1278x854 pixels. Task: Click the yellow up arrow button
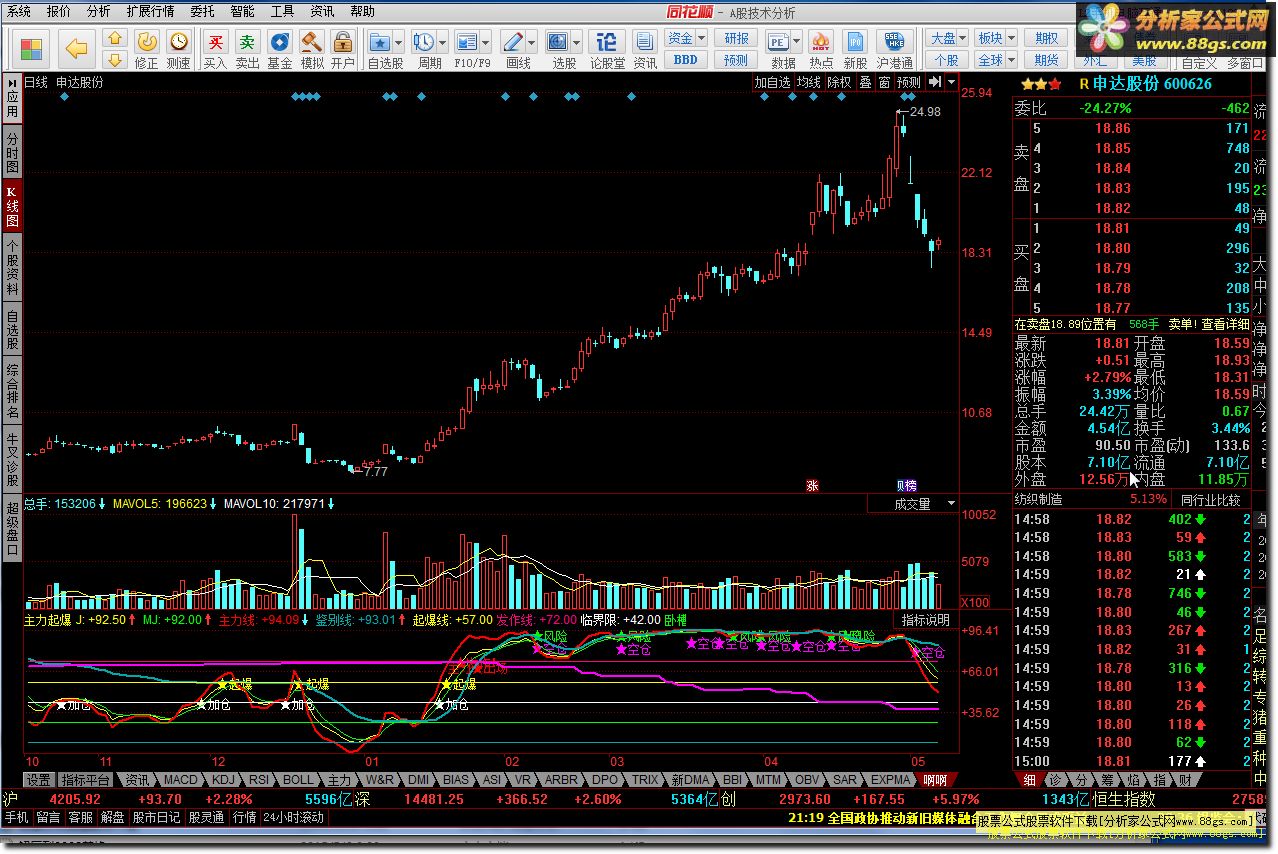pos(115,39)
